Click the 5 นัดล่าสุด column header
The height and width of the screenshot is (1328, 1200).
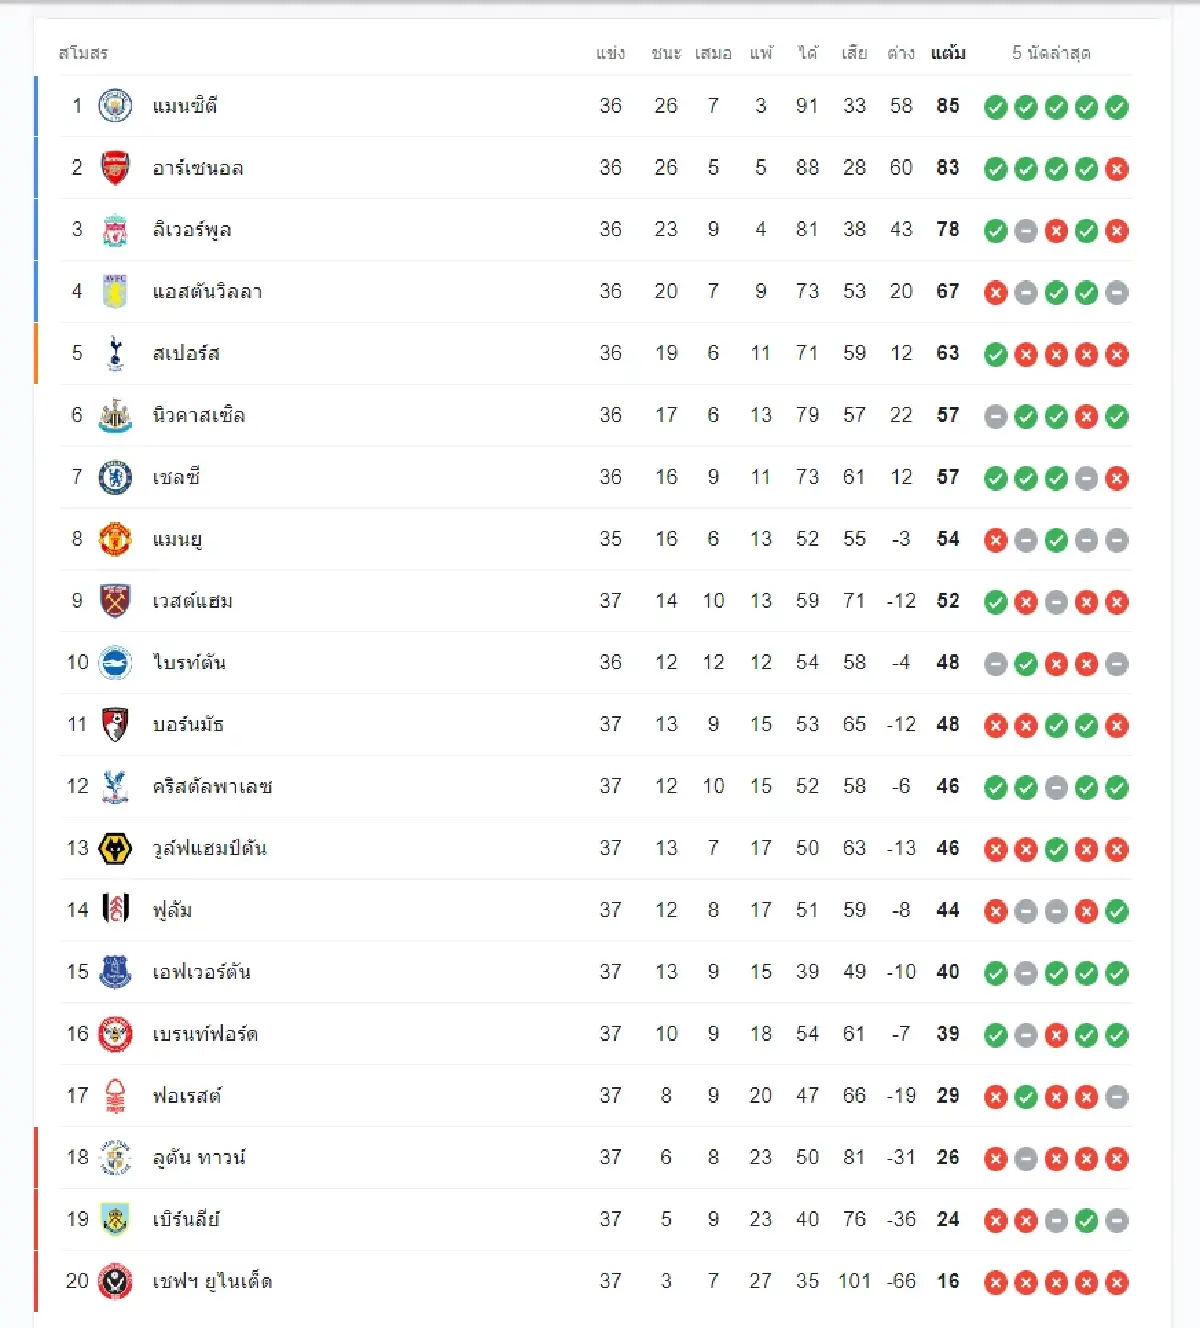pos(1051,53)
